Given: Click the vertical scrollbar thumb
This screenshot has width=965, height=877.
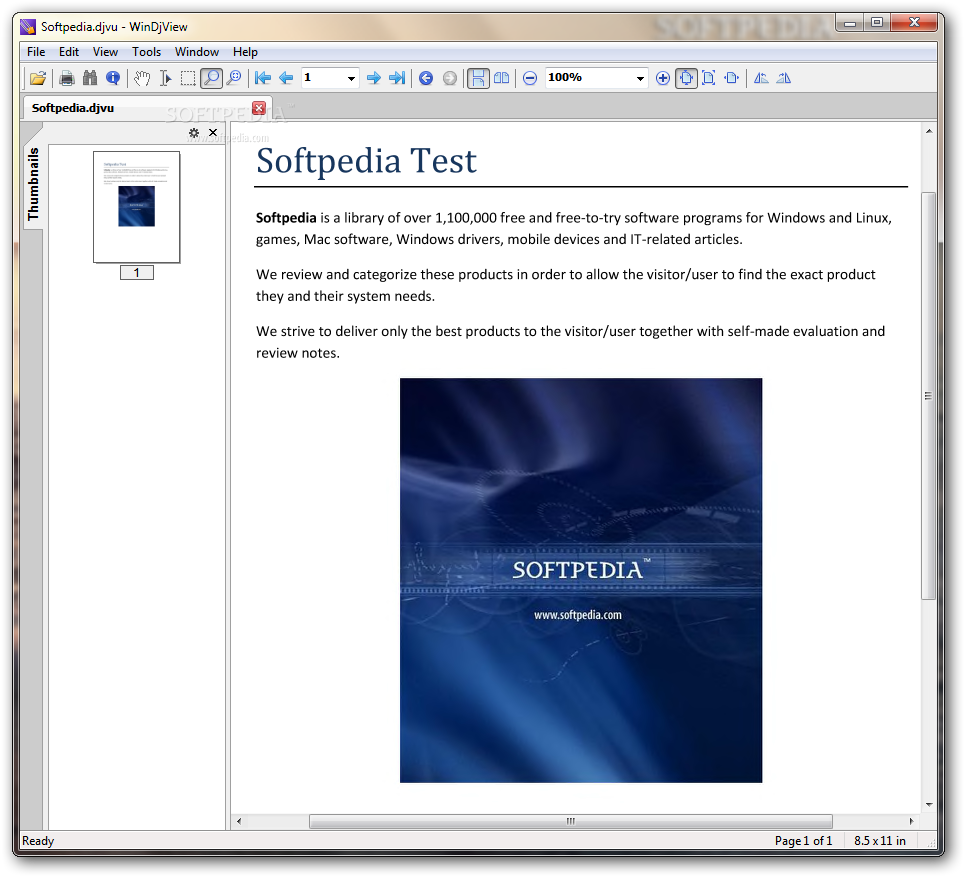Looking at the screenshot, I should [x=929, y=396].
